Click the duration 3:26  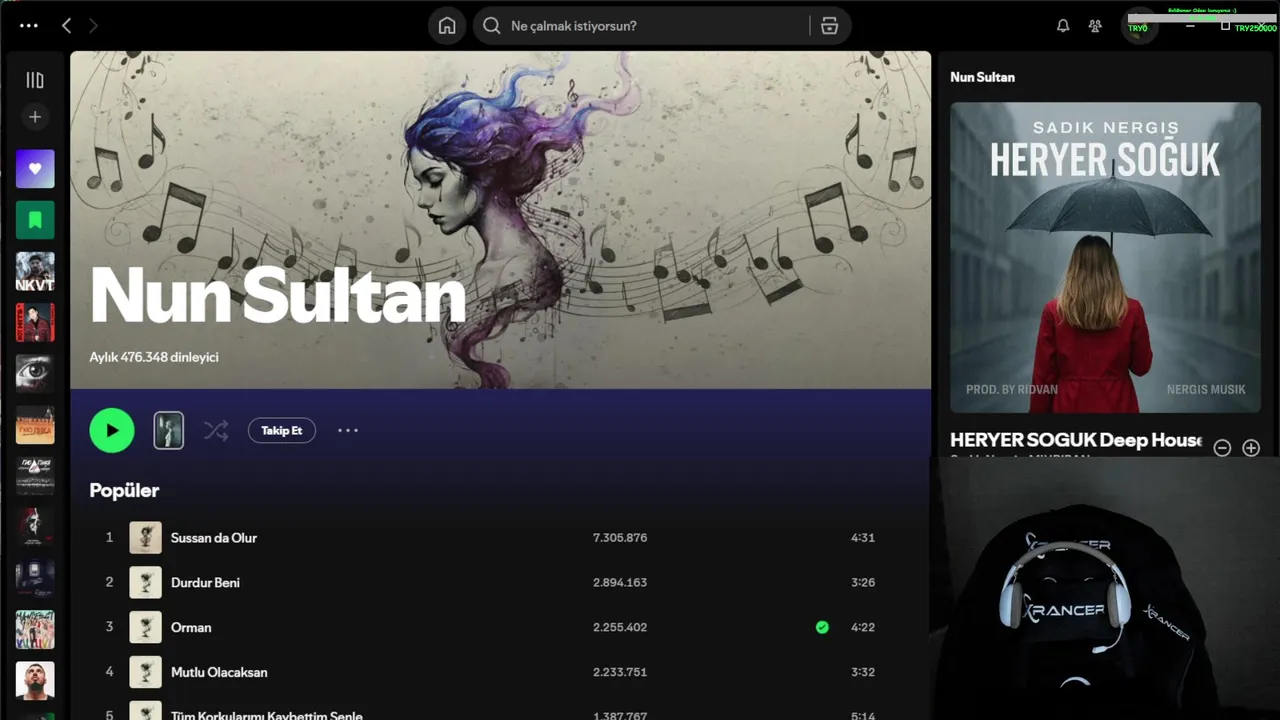(x=863, y=583)
